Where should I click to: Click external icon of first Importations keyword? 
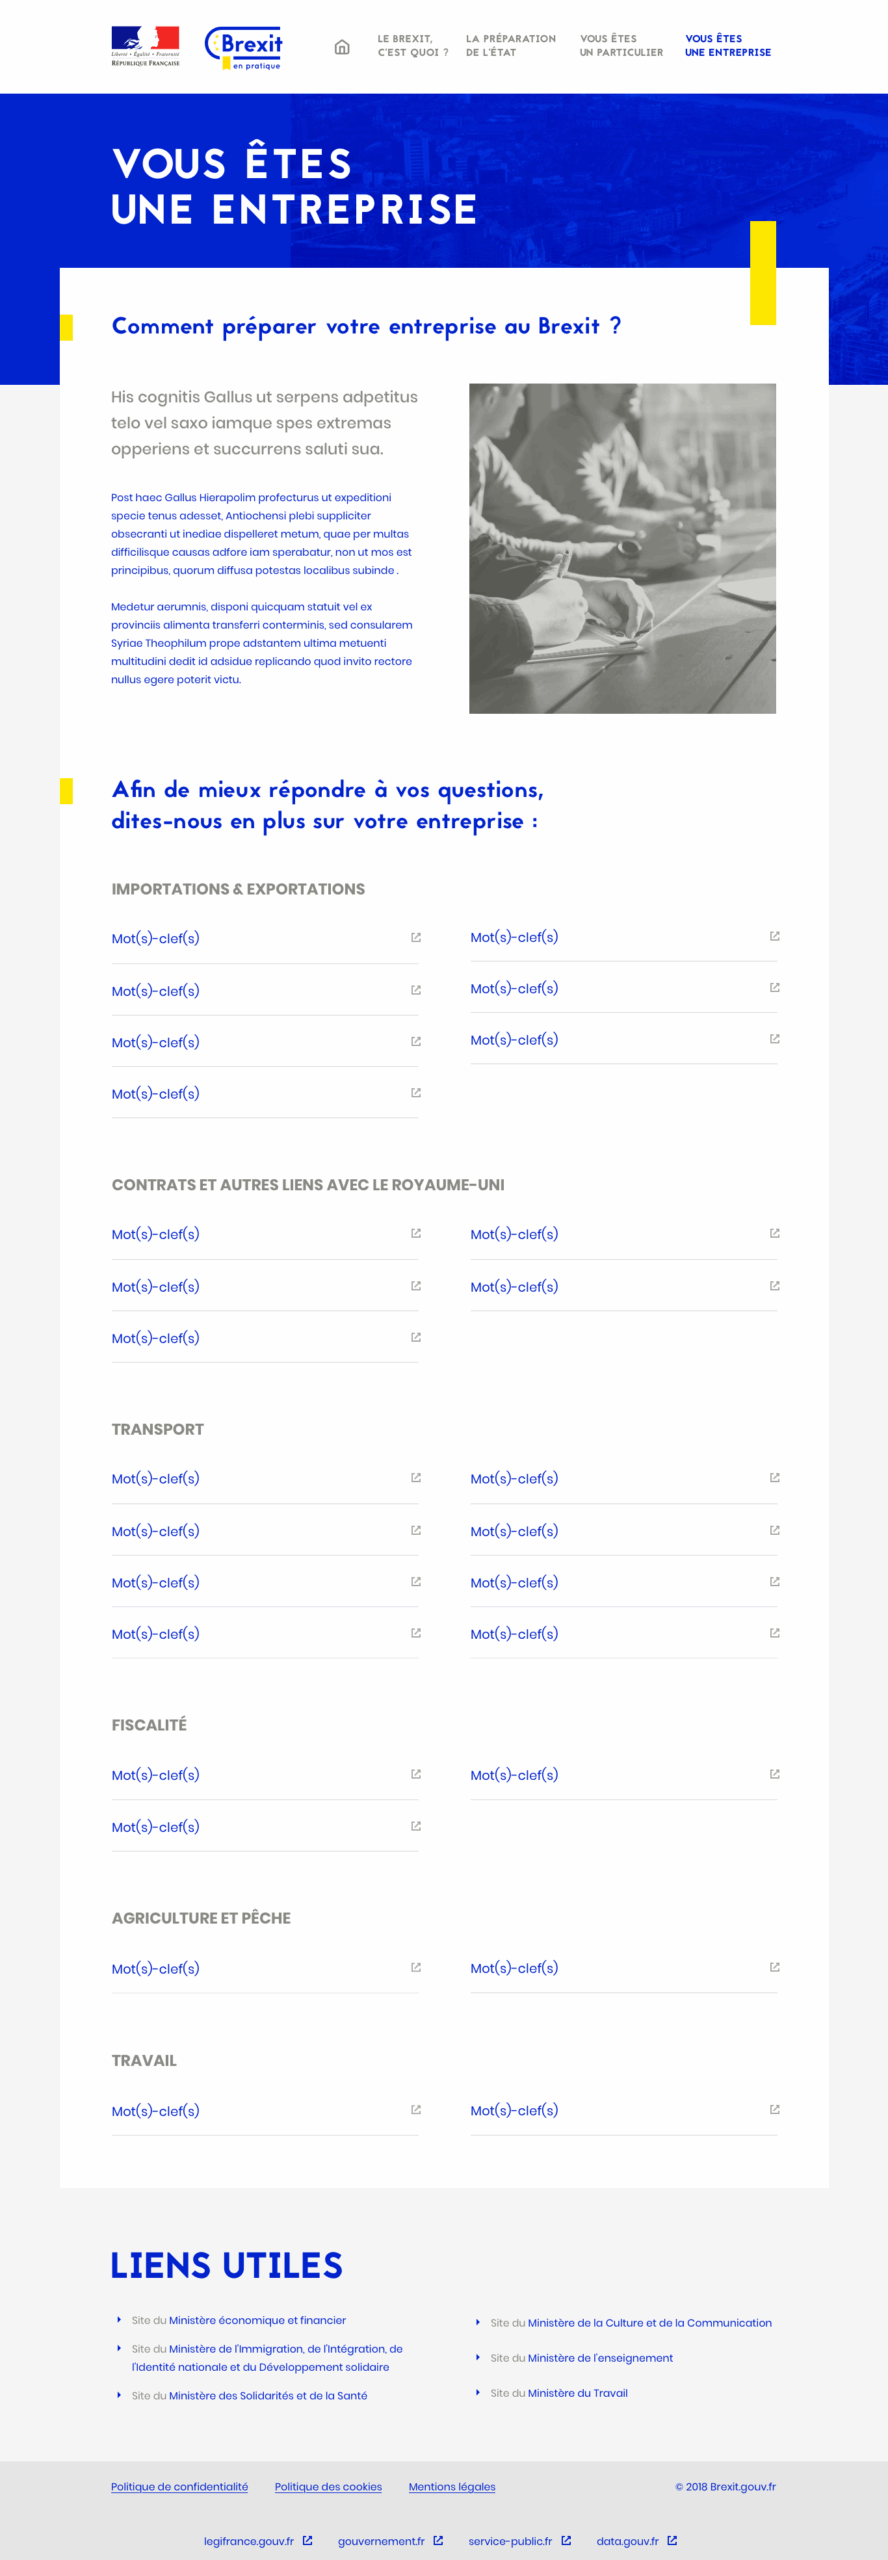click(416, 937)
